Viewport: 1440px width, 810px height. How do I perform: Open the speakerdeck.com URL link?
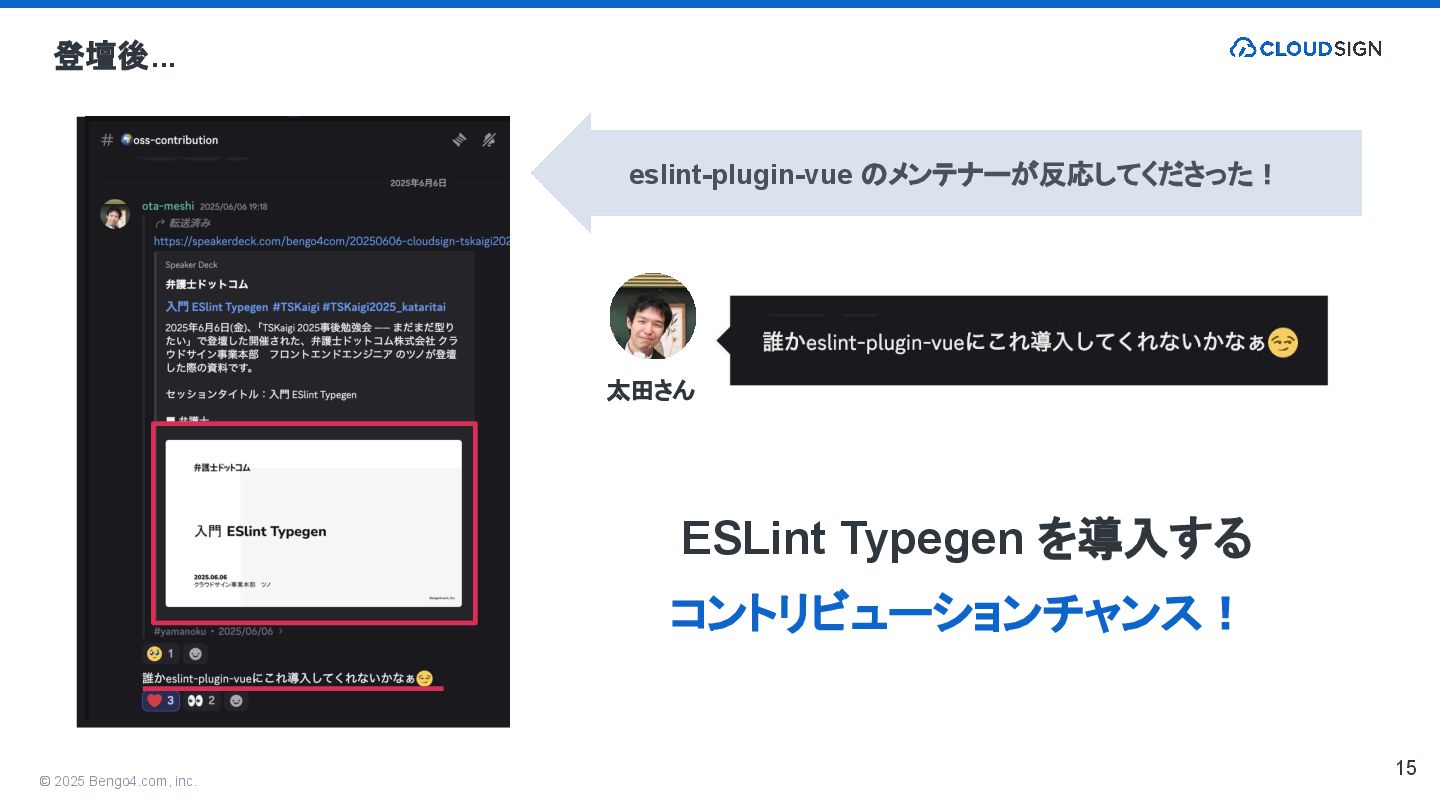coord(332,242)
